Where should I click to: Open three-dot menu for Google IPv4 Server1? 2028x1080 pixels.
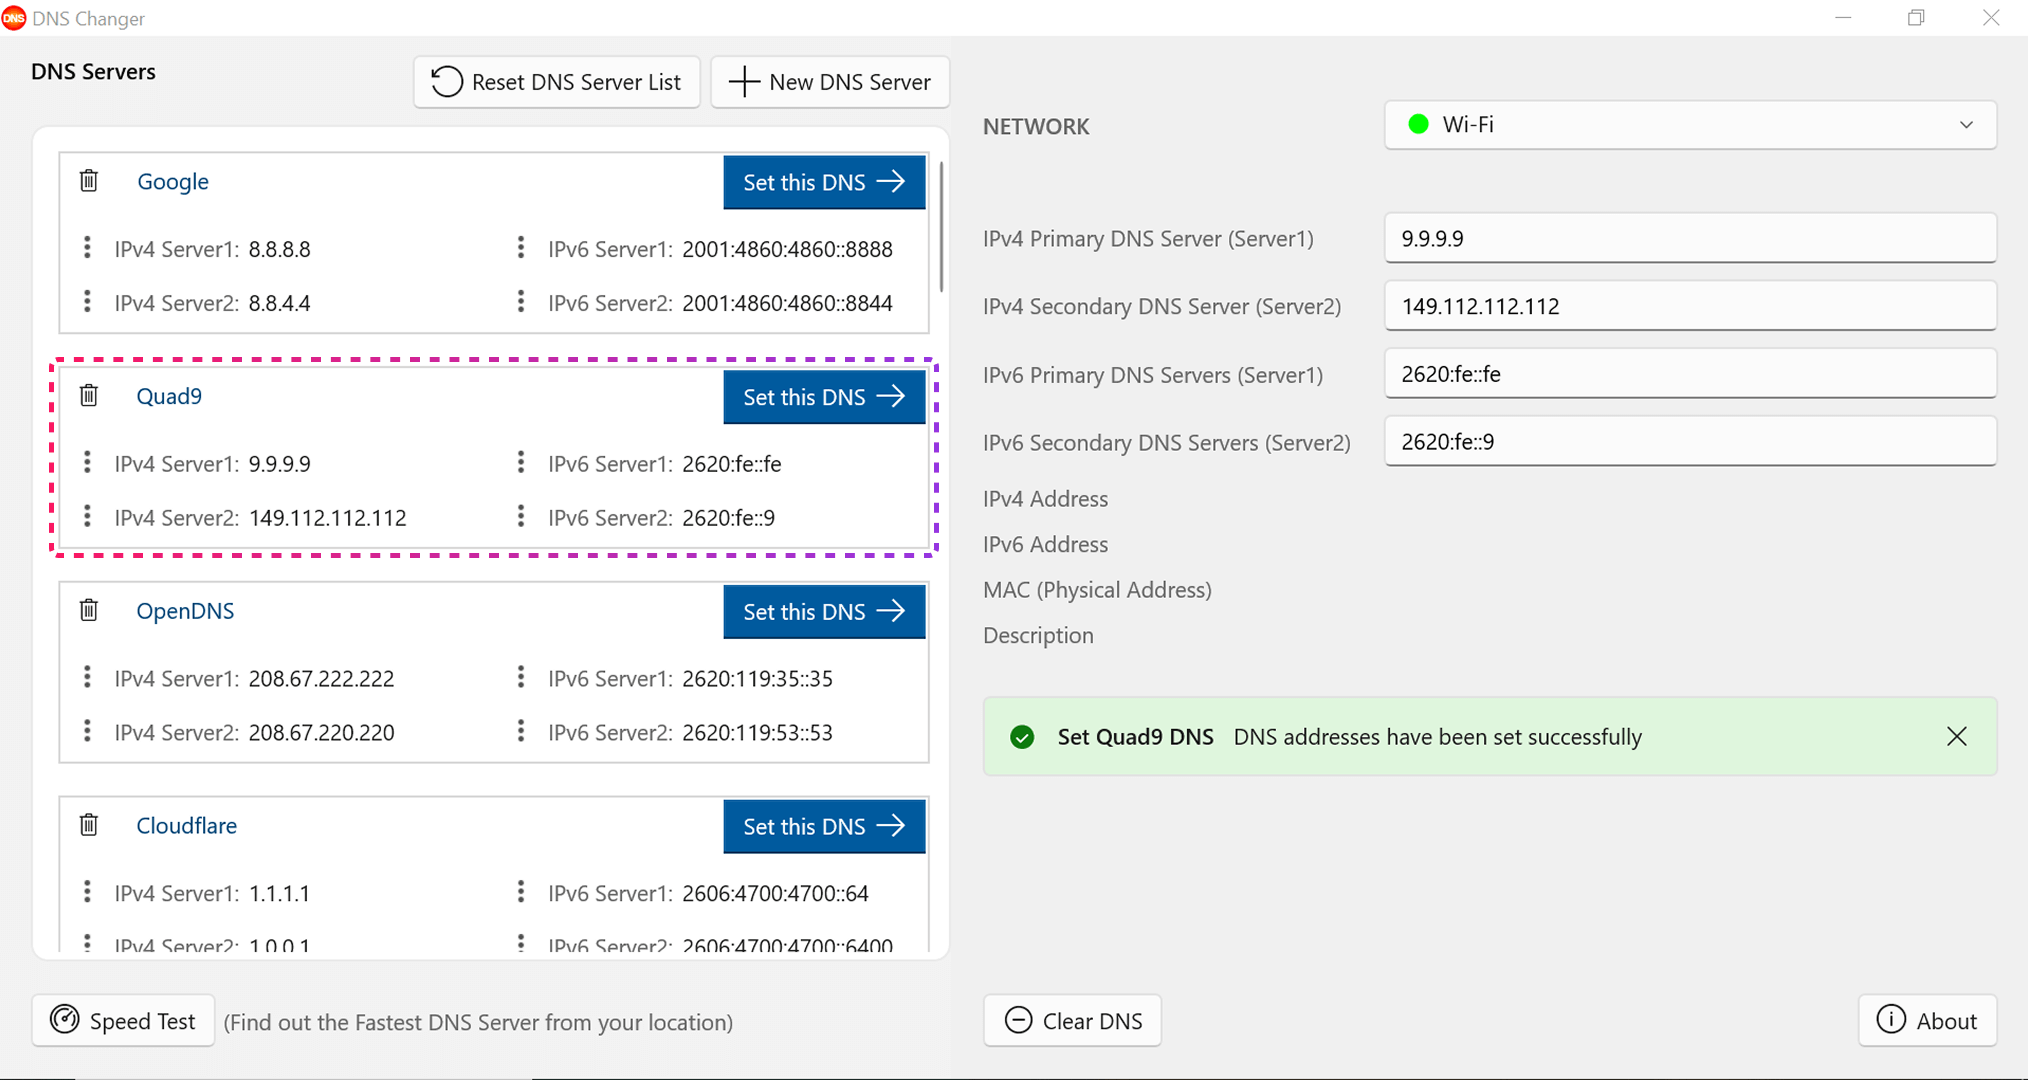[87, 248]
